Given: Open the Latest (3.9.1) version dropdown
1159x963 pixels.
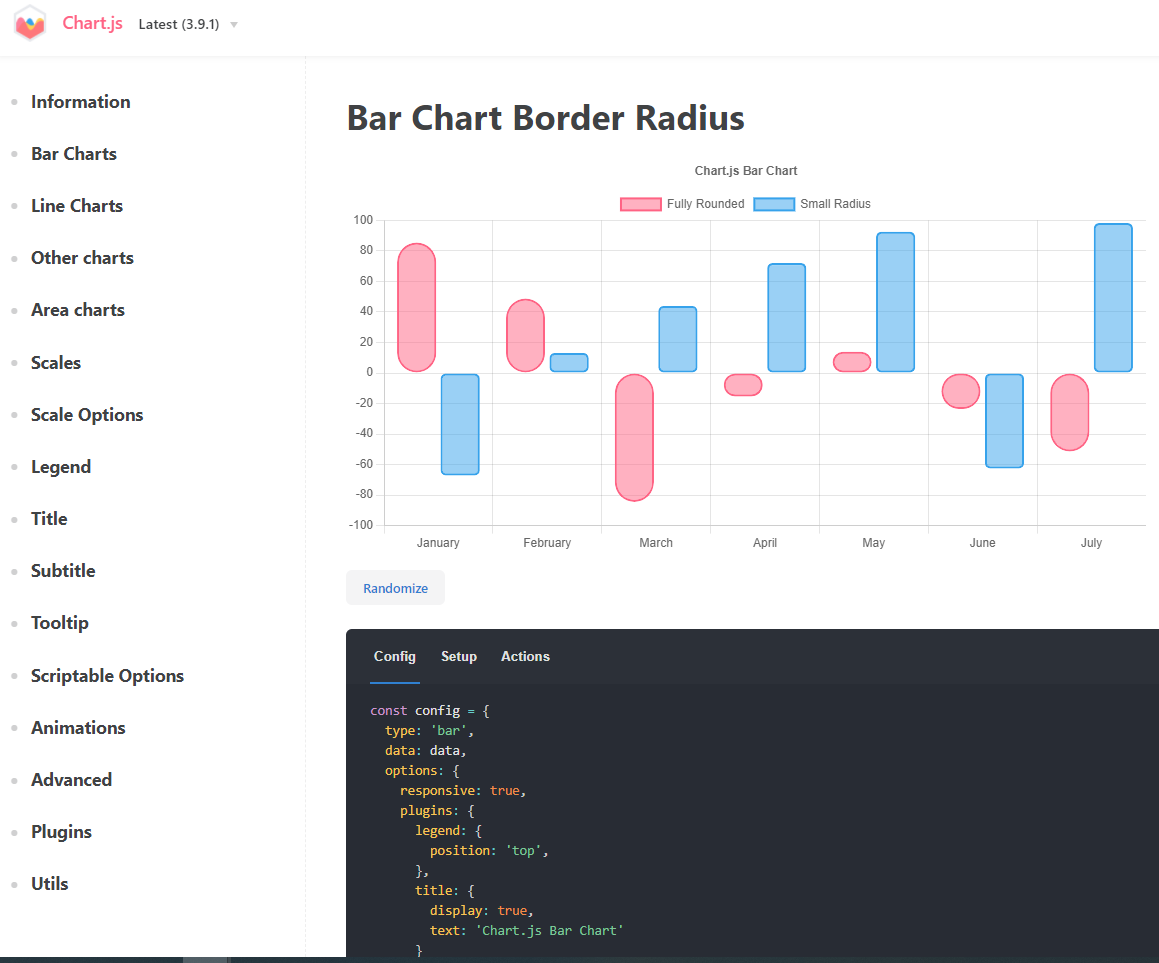Looking at the screenshot, I should tap(188, 24).
